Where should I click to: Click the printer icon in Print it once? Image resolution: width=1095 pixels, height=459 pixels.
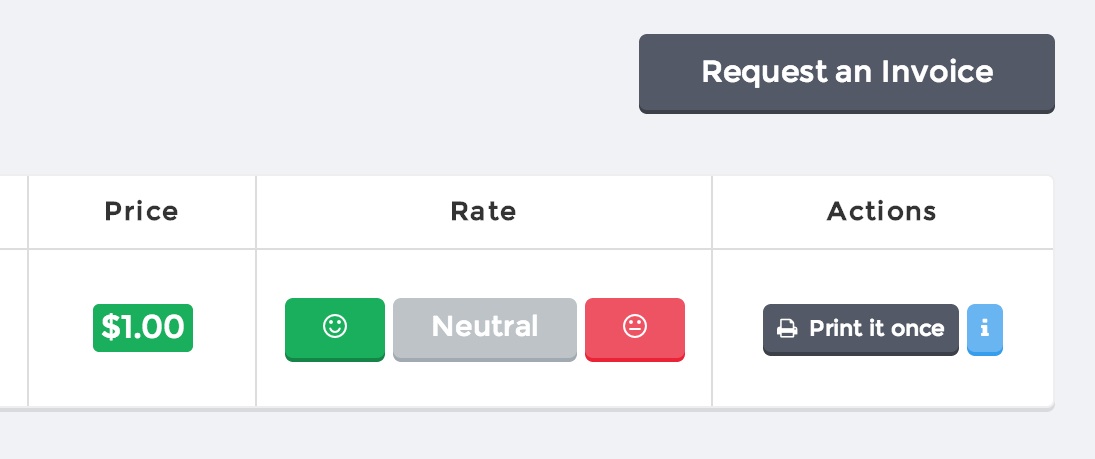(788, 329)
